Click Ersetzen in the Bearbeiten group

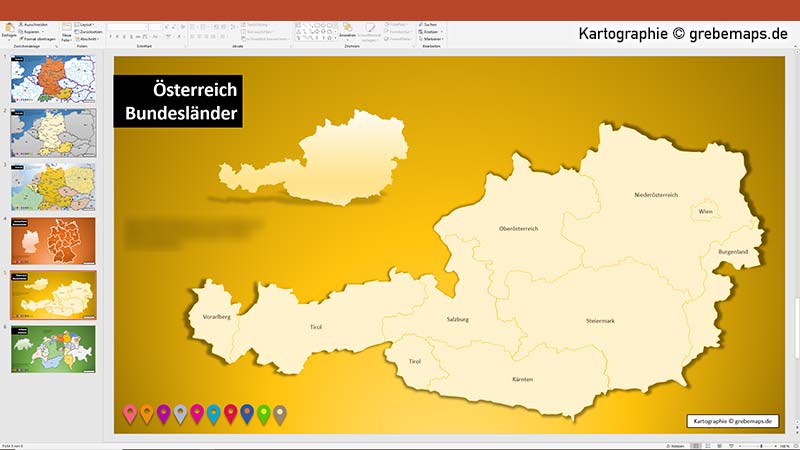click(428, 32)
